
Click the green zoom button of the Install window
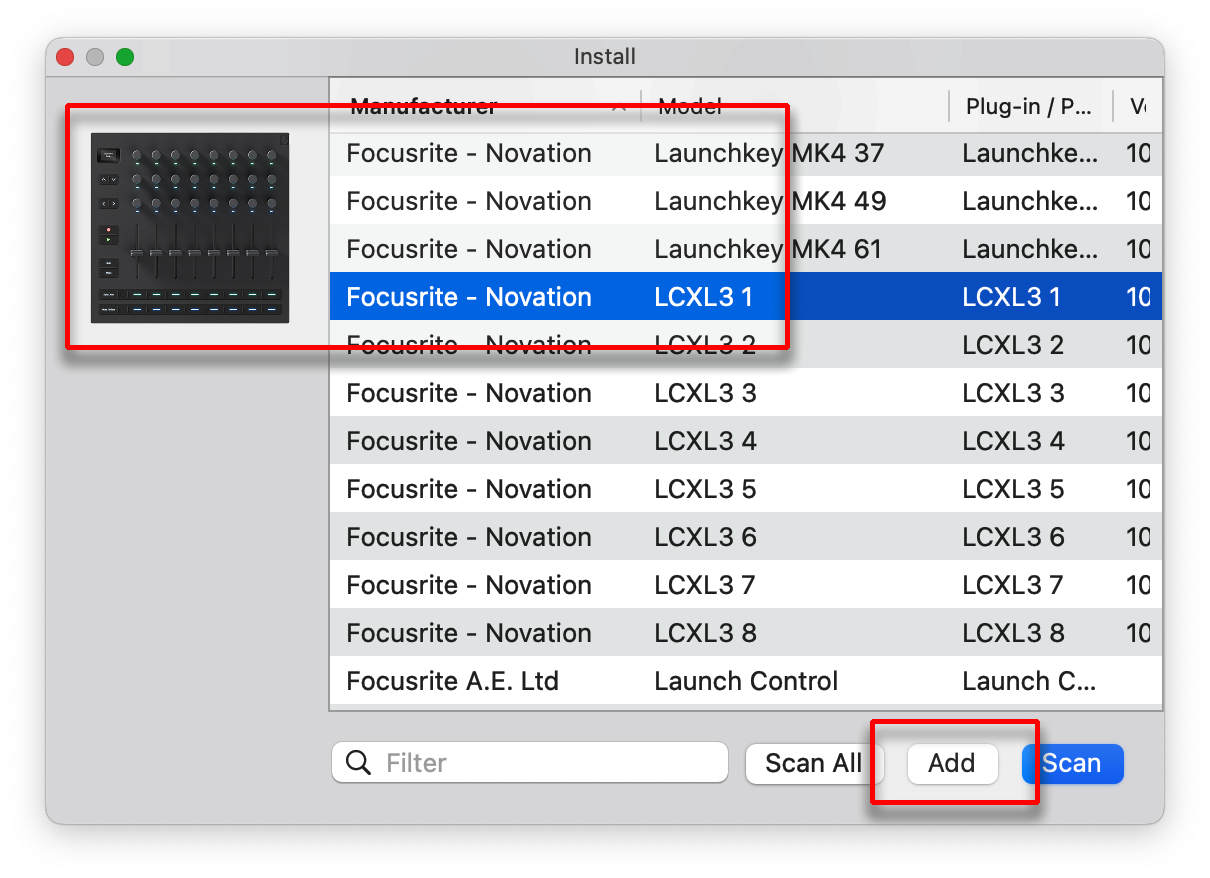coord(125,57)
